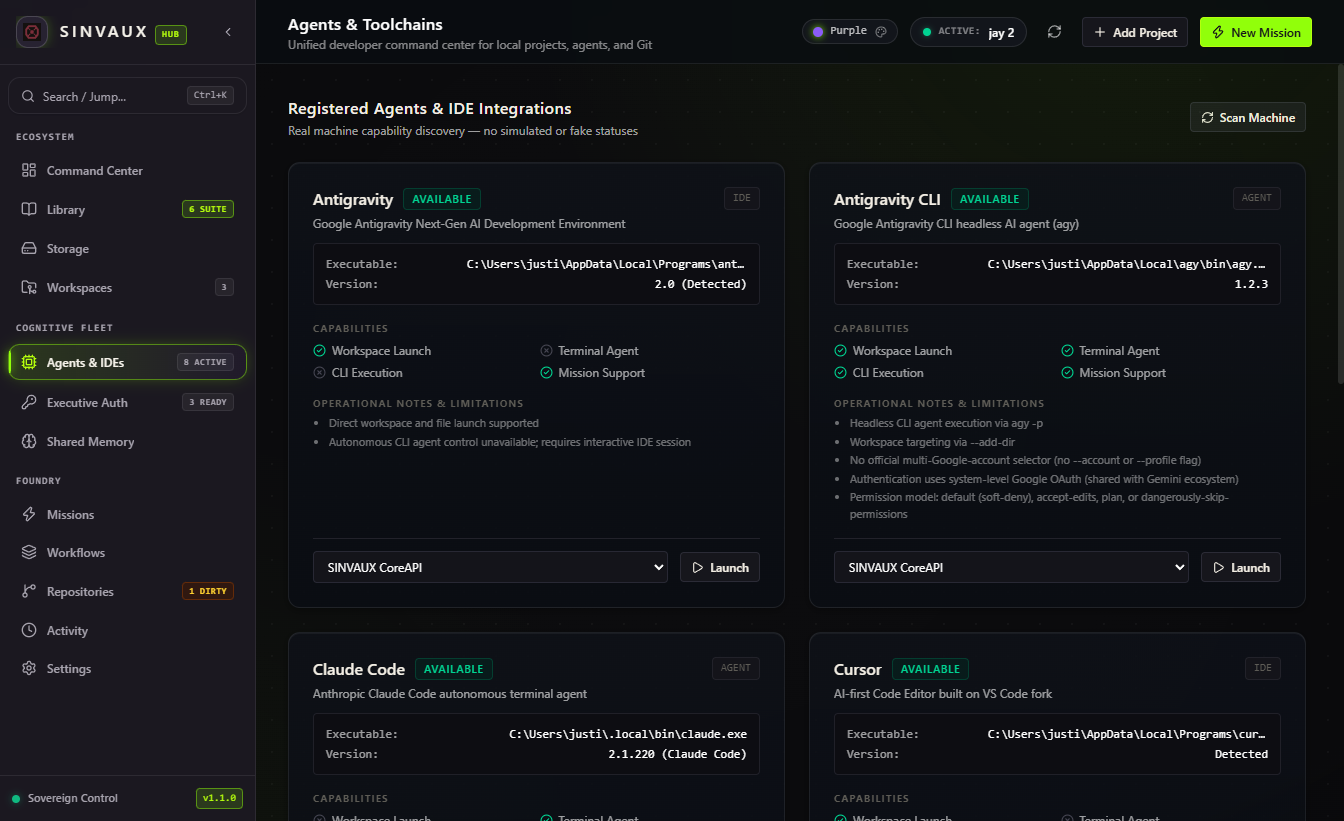Click the v1.1.0 version badge

pyautogui.click(x=219, y=798)
